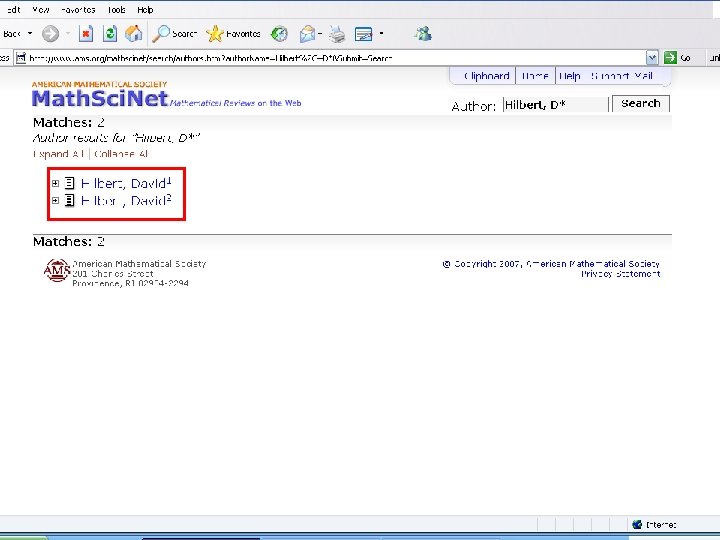This screenshot has height=540, width=720.
Task: Click the Edit page toolbar icon
Action: coord(364,34)
